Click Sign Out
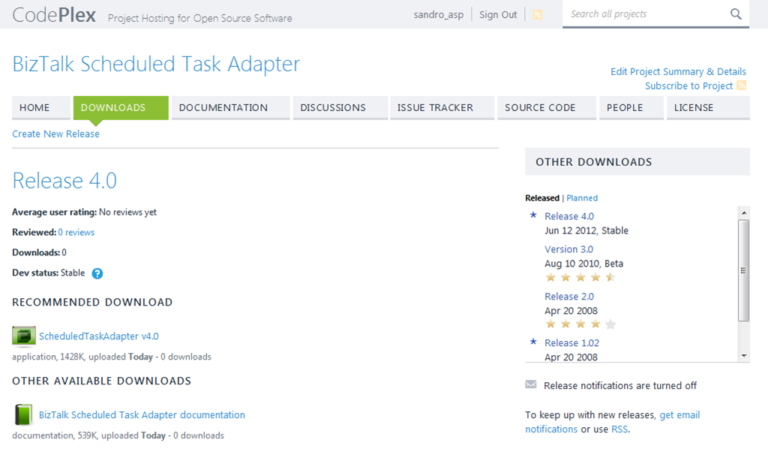The image size is (768, 458). tap(498, 15)
